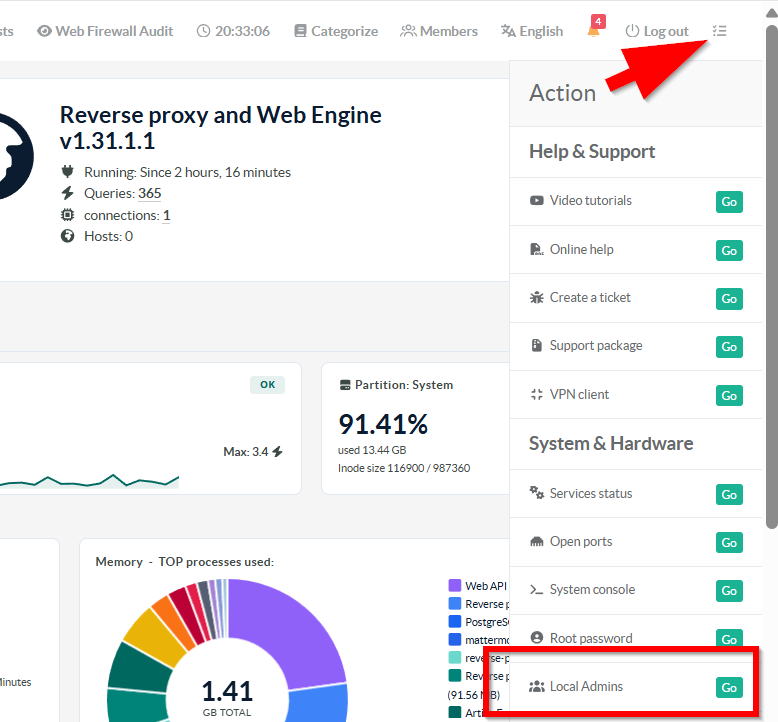Click Go button for Support package
The width and height of the screenshot is (778, 722).
pos(729,347)
